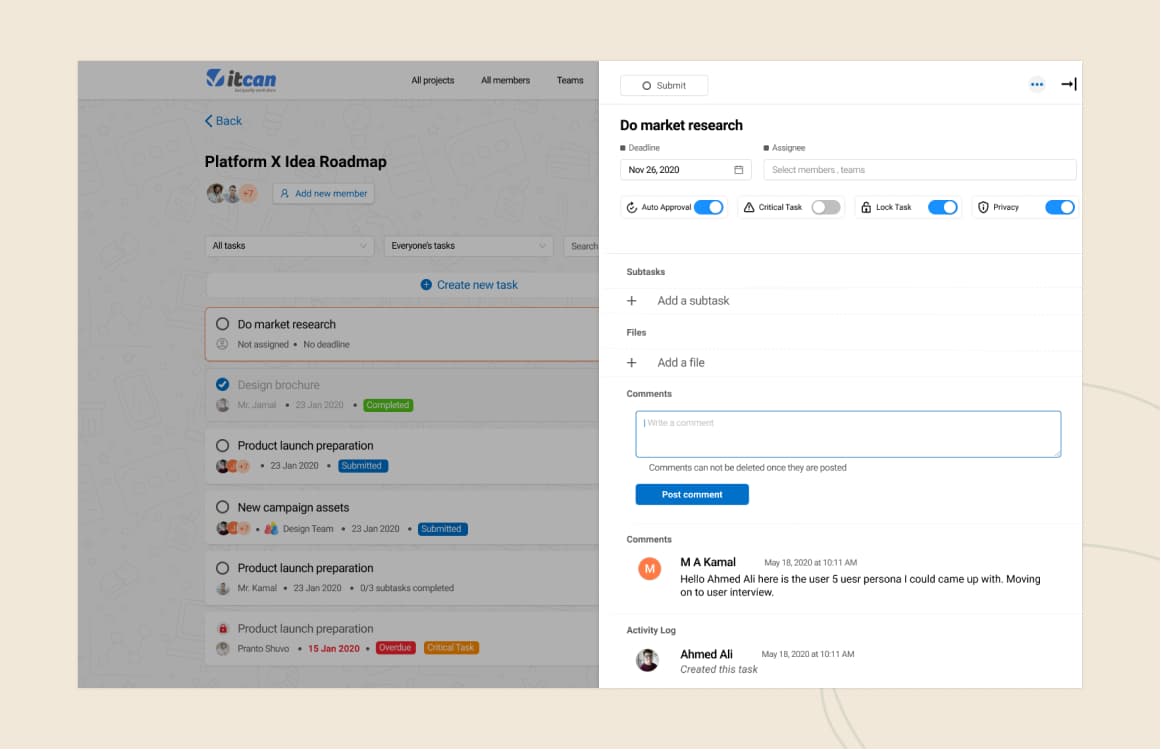Click the itcan logo icon
The width and height of the screenshot is (1161, 751).
pos(215,78)
